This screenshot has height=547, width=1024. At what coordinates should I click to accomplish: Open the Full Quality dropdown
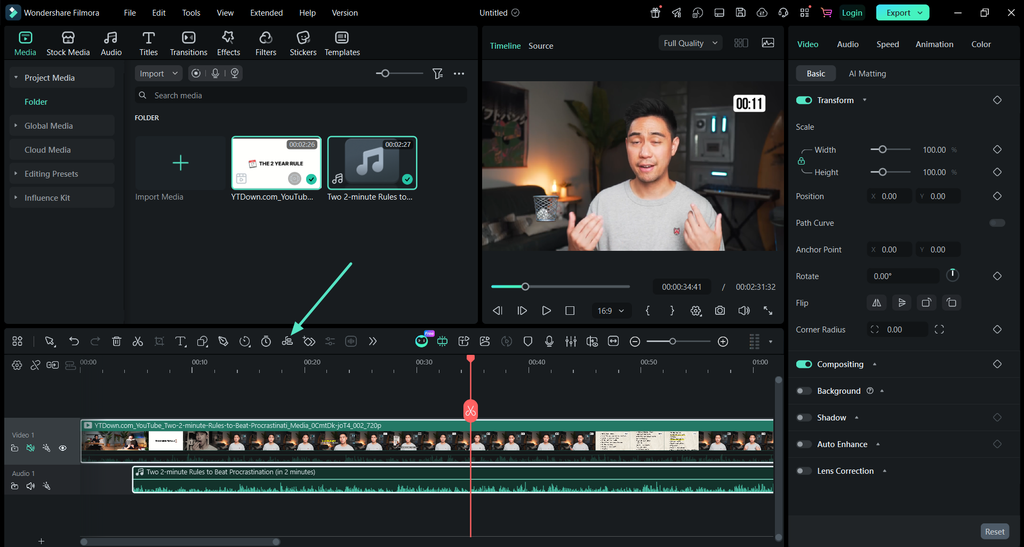pyautogui.click(x=690, y=43)
